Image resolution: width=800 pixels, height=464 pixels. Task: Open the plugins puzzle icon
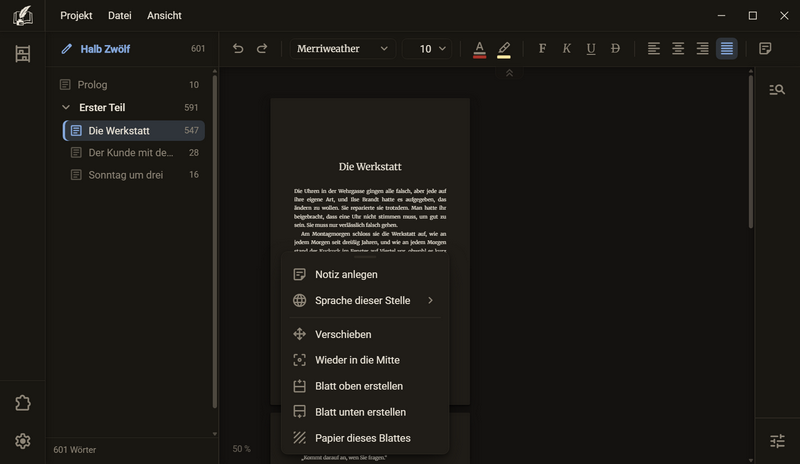coord(22,403)
